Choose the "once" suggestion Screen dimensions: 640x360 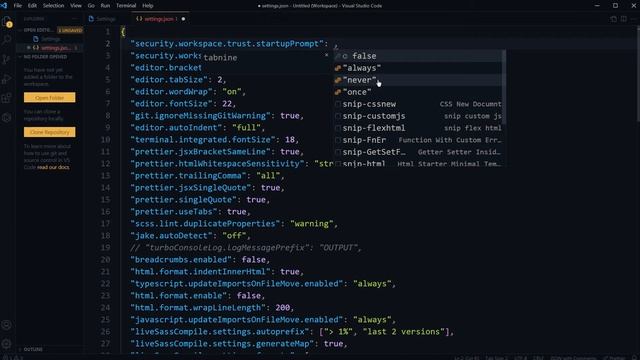(x=418, y=92)
